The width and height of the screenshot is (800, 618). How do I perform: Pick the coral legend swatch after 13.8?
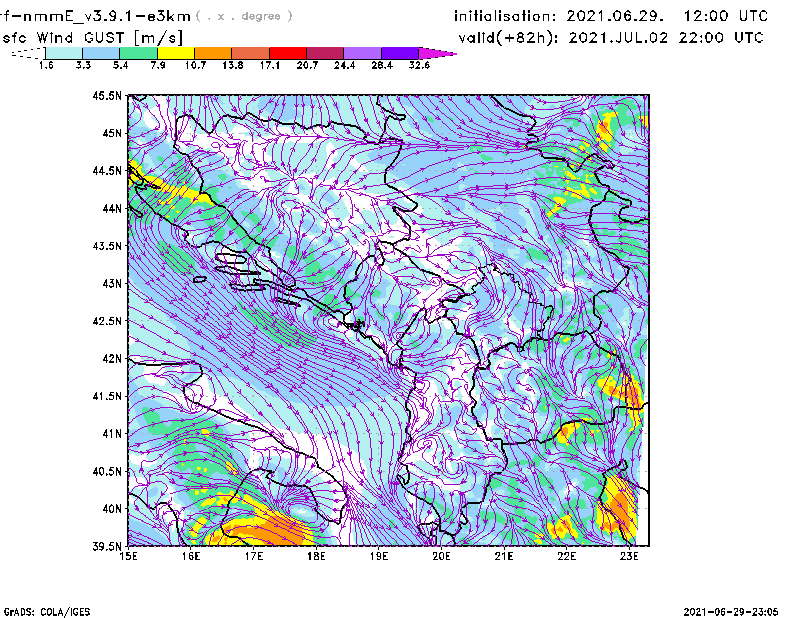tap(251, 53)
